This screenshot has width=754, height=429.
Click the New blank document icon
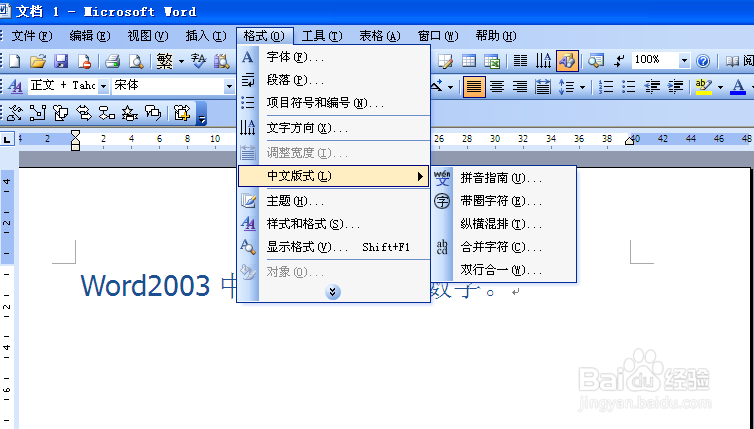tap(15, 61)
